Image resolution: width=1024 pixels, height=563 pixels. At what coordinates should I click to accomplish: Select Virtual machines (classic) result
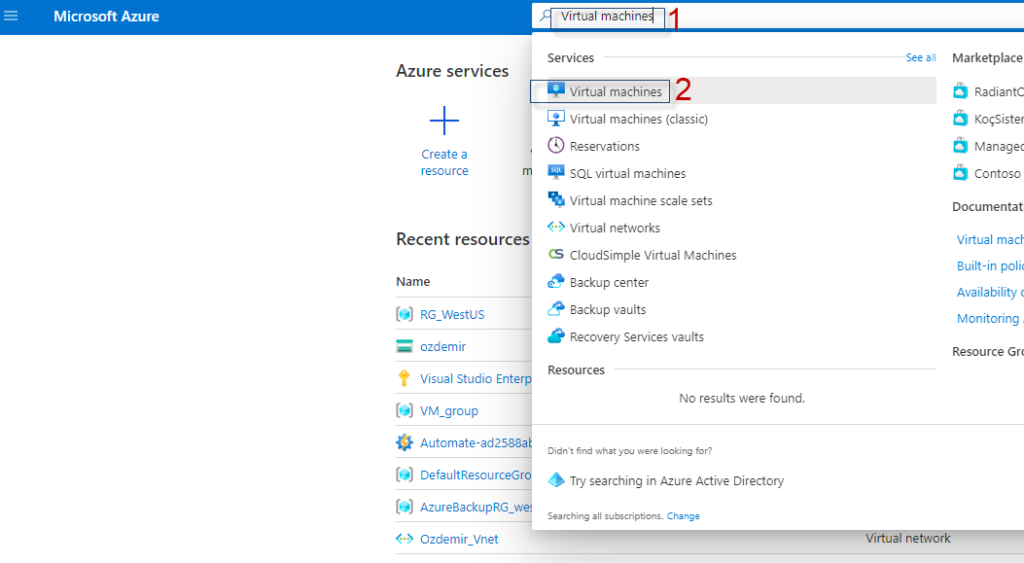(x=638, y=119)
